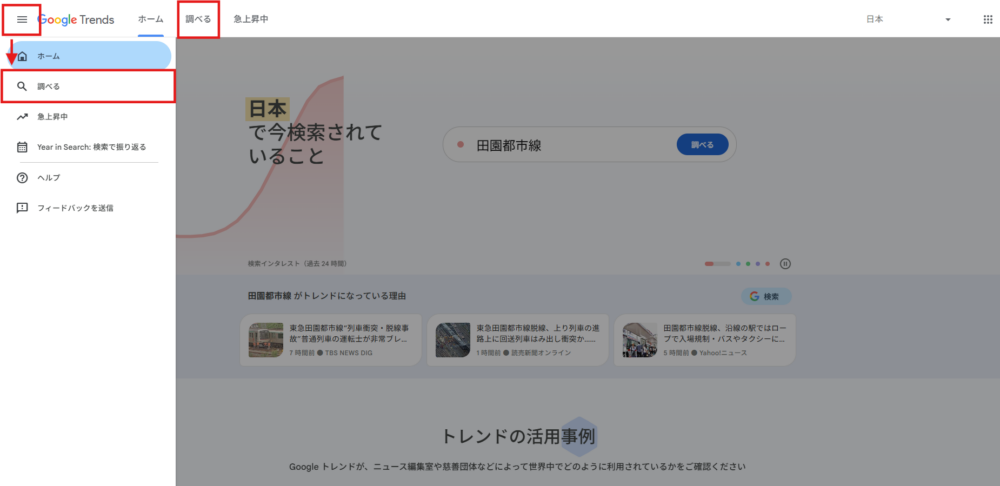Click the calendar icon for Year in Search
This screenshot has width=1000, height=486.
tap(22, 147)
